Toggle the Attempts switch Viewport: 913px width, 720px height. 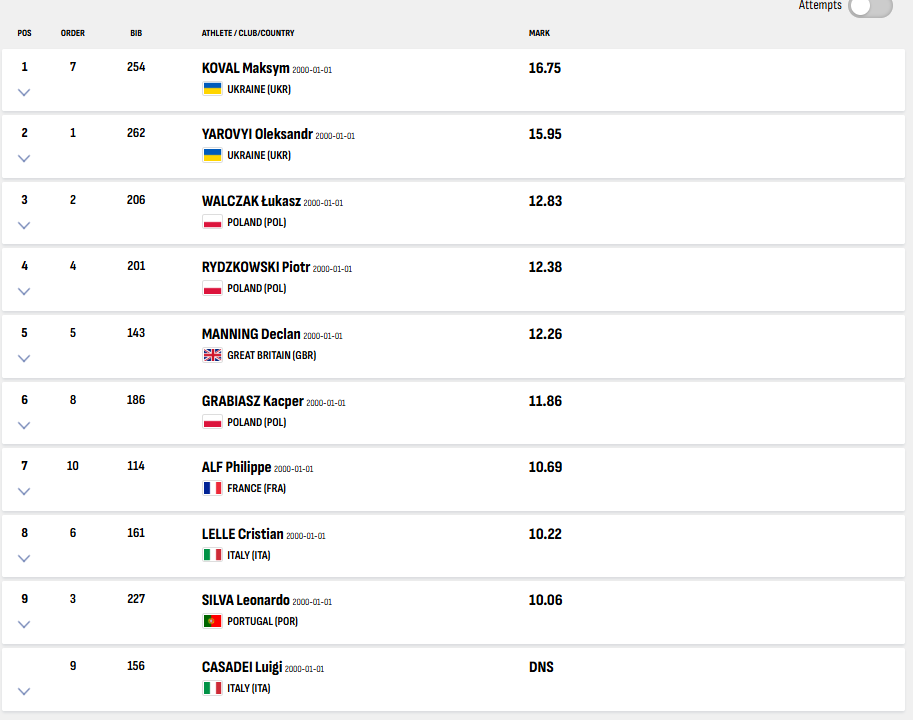tap(870, 7)
